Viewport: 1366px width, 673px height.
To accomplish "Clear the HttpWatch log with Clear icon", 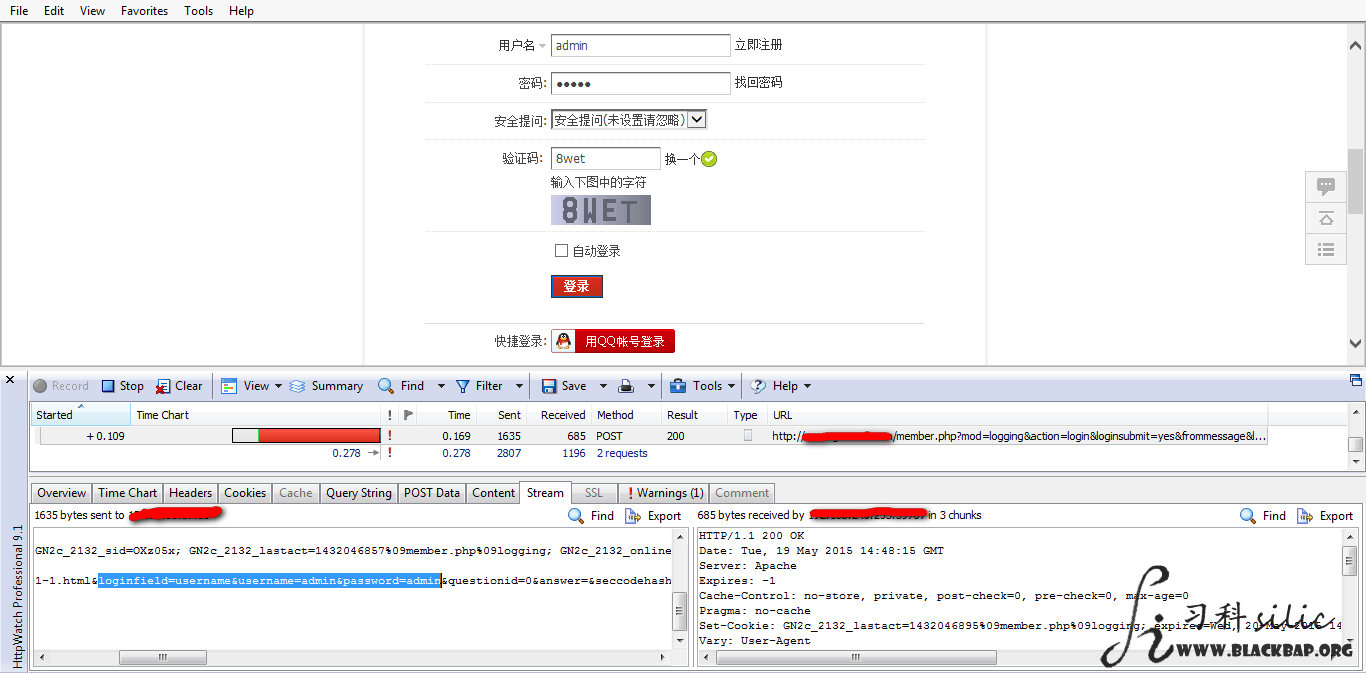I will coord(162,386).
